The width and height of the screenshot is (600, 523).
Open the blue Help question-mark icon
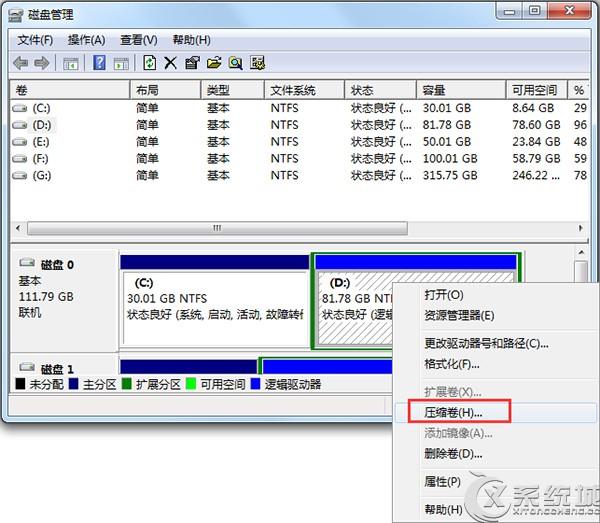[x=99, y=62]
